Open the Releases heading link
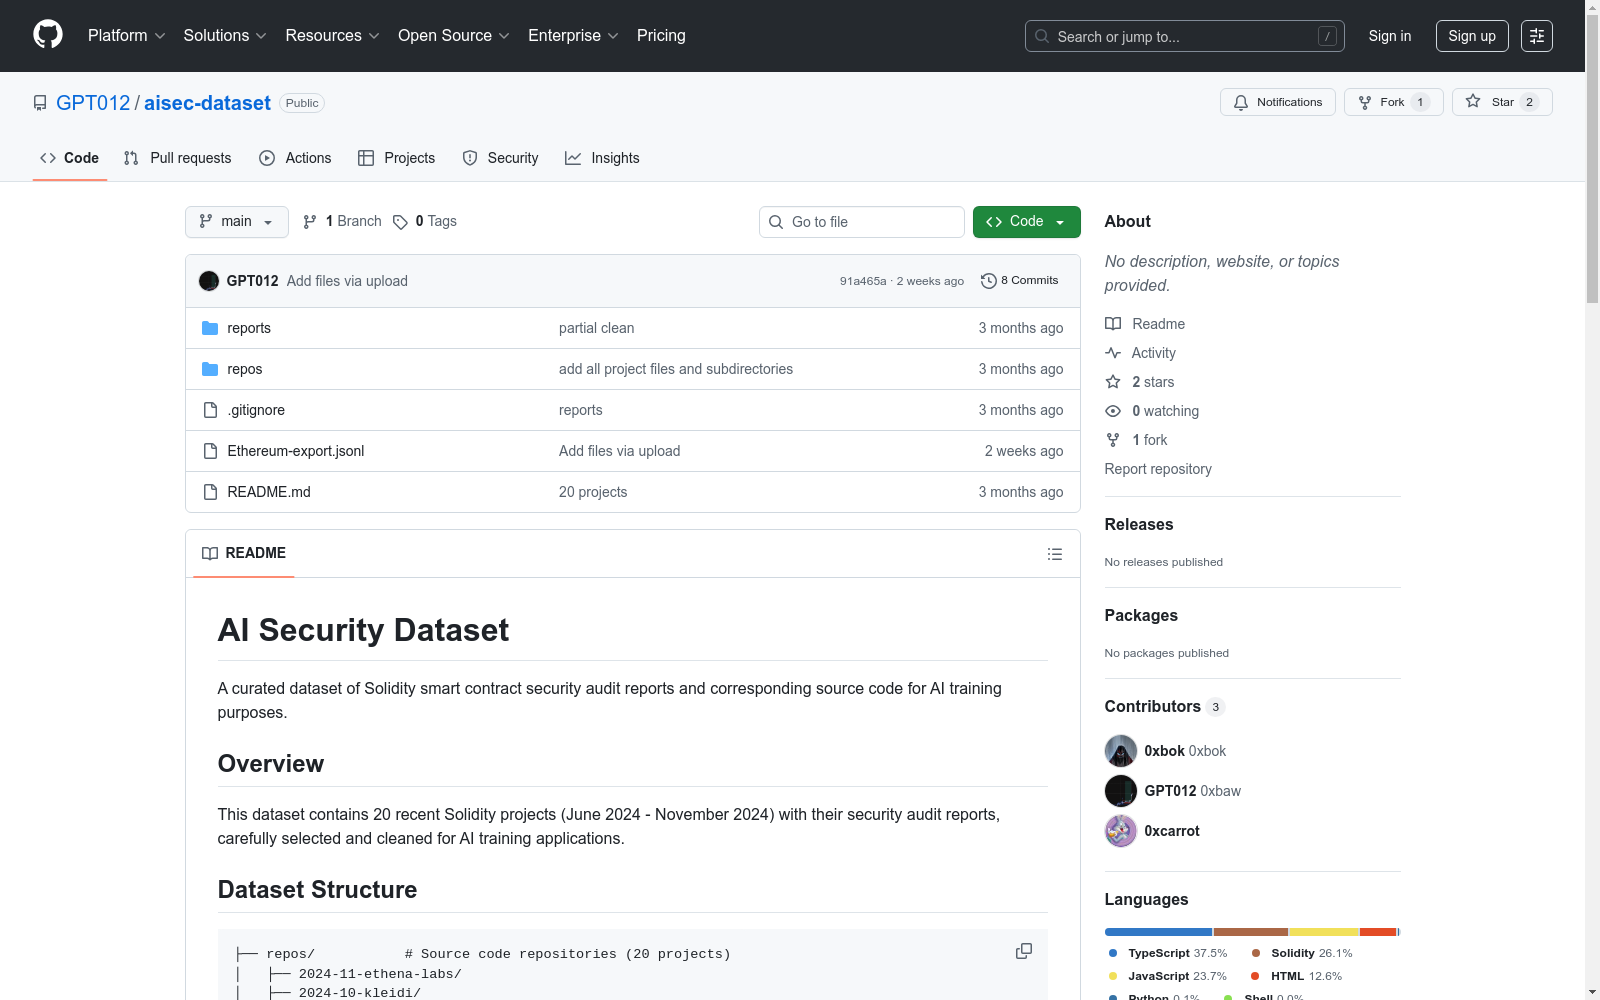This screenshot has width=1600, height=1000. coord(1139,524)
